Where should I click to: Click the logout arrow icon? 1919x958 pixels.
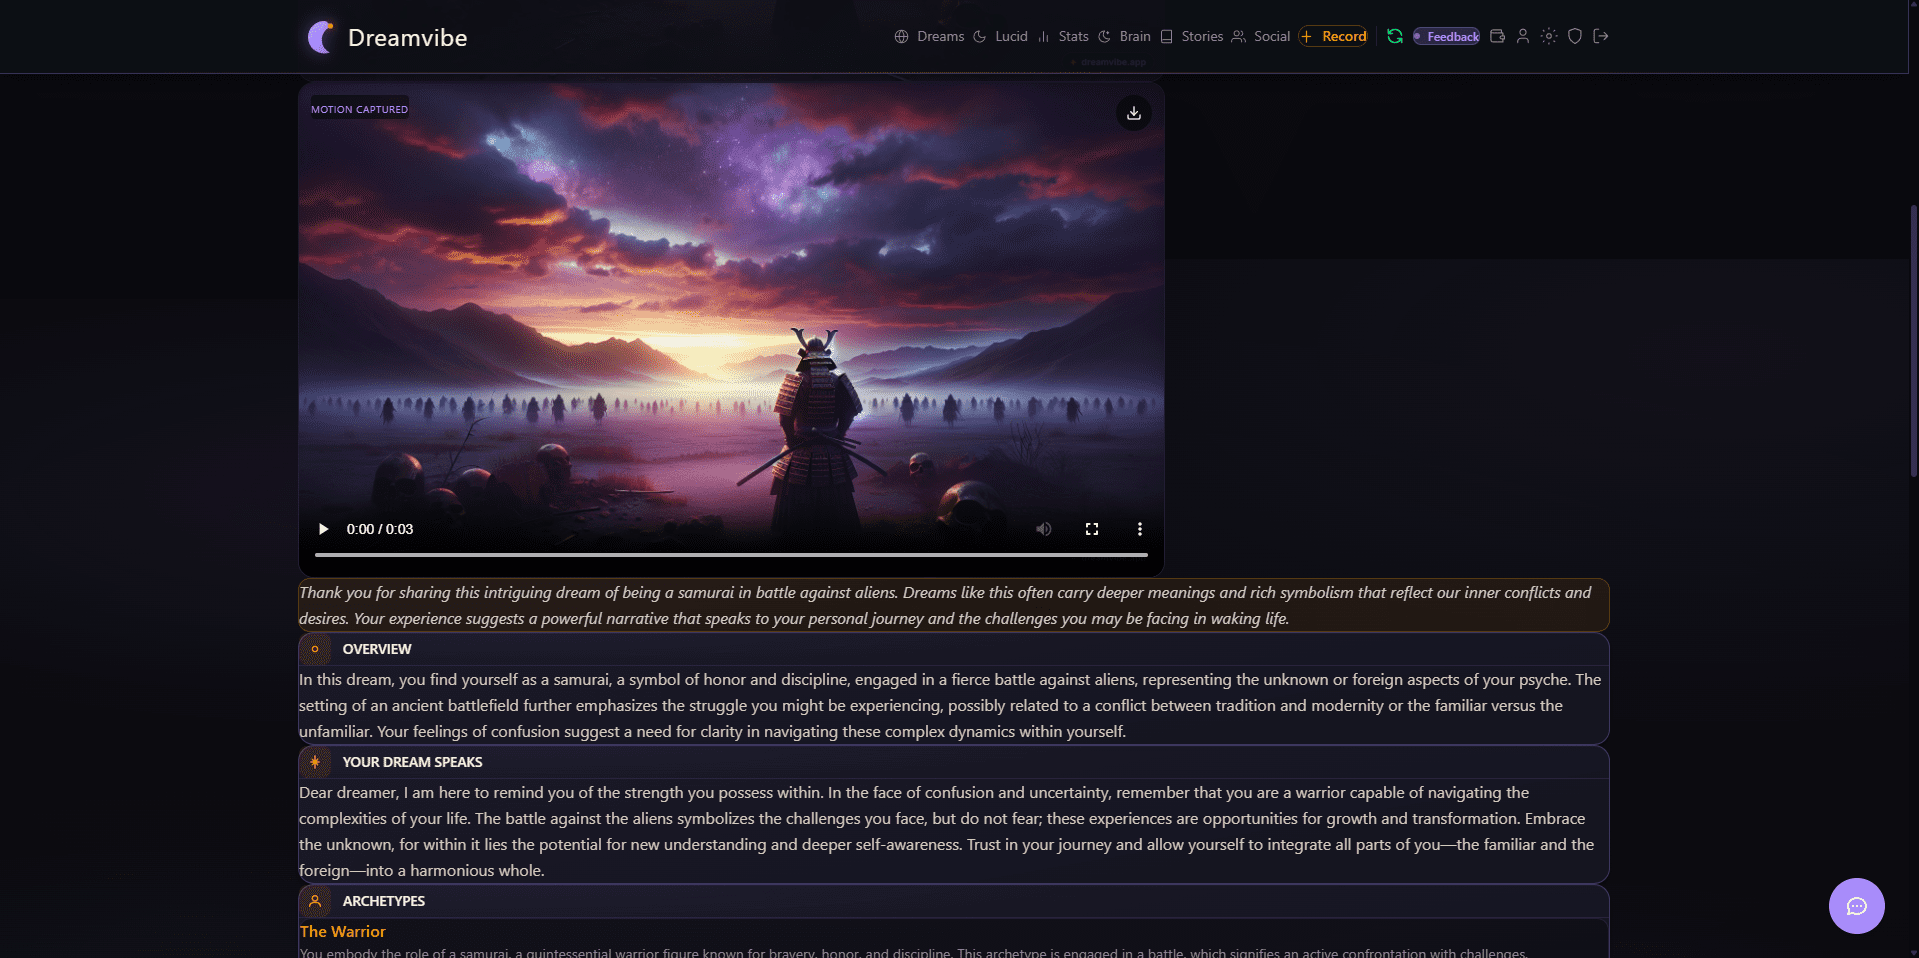coord(1600,36)
